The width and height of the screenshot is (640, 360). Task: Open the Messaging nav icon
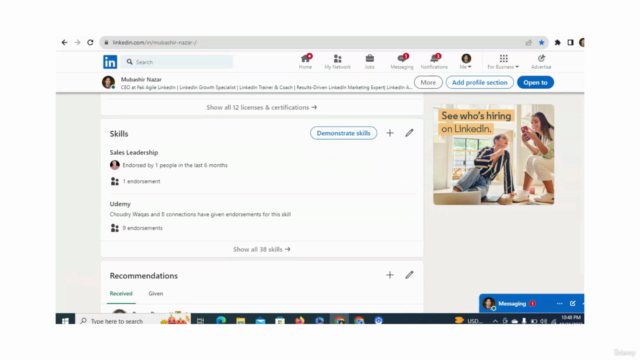point(402,61)
